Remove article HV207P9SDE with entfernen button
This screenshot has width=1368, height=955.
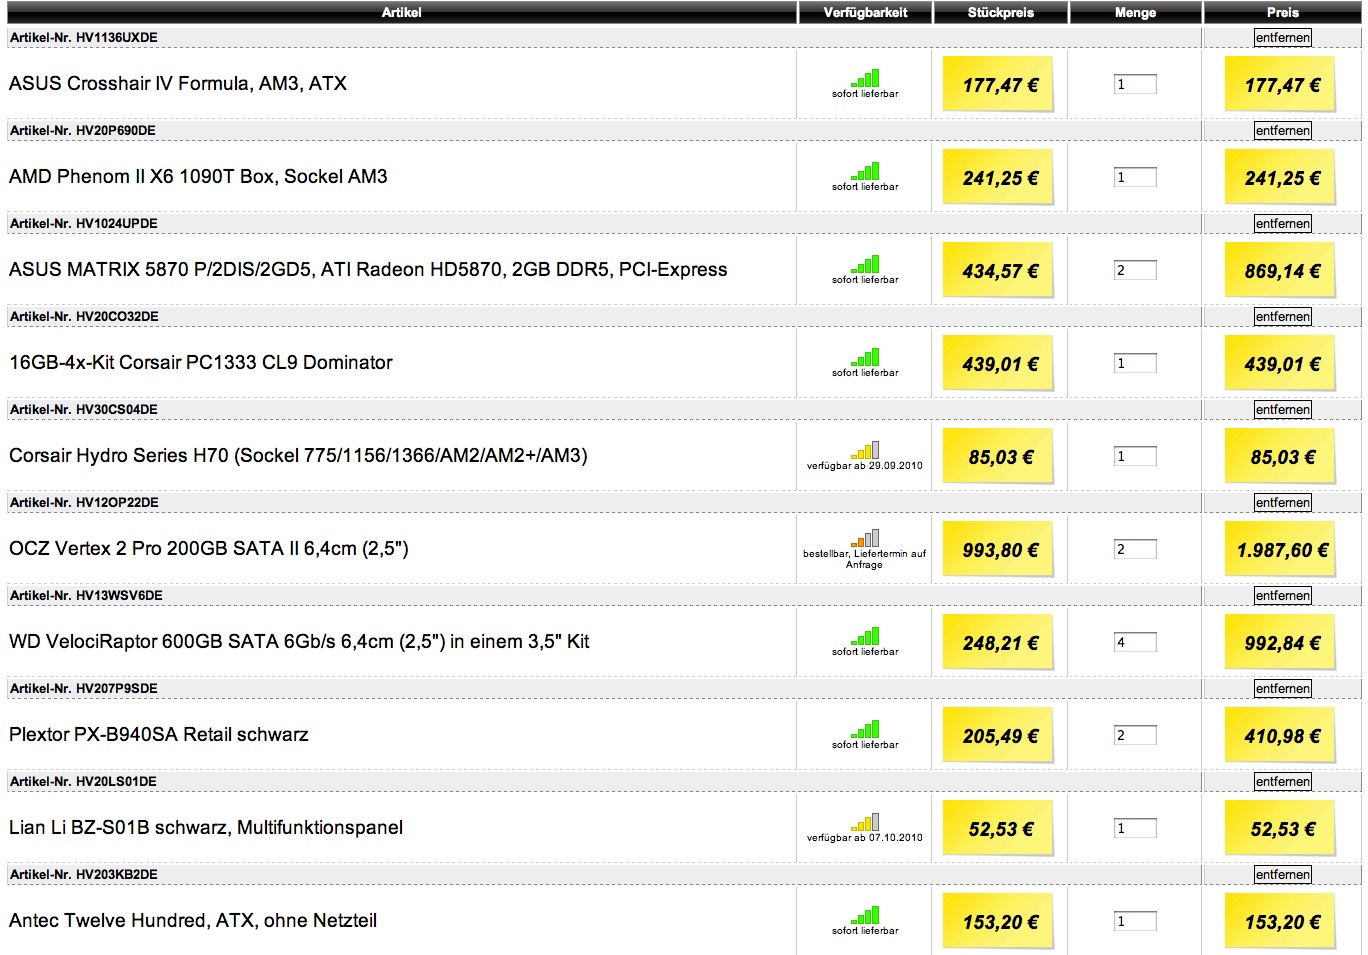click(1283, 689)
